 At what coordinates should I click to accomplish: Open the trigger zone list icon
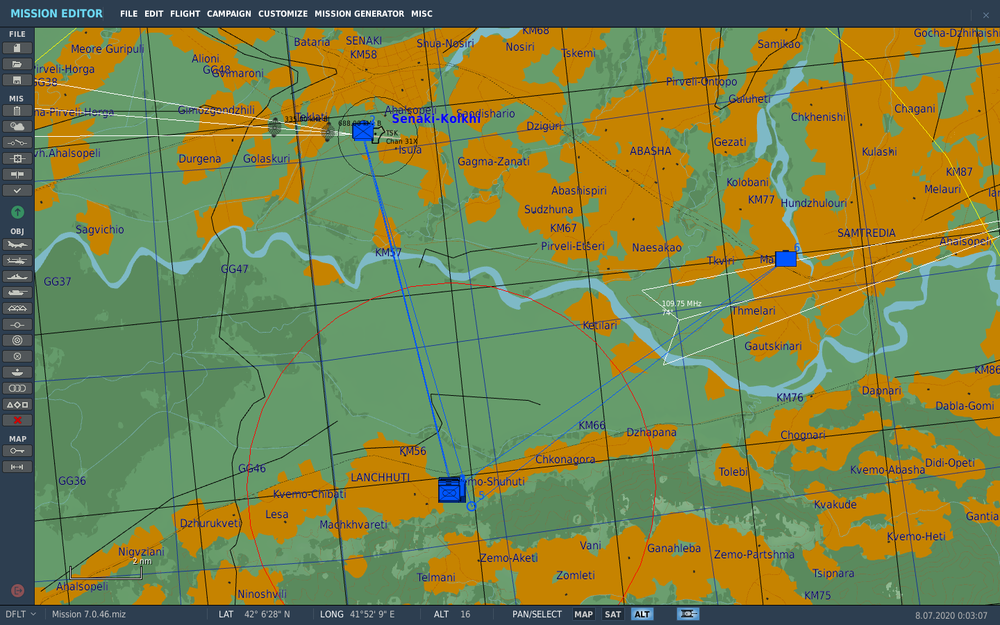click(17, 159)
